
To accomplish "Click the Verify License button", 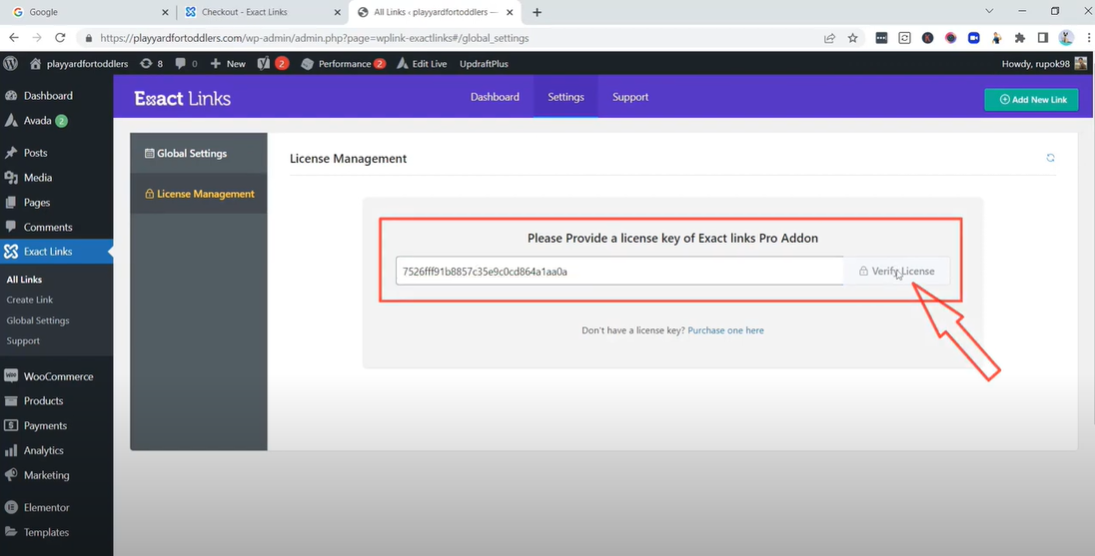I will tap(897, 271).
